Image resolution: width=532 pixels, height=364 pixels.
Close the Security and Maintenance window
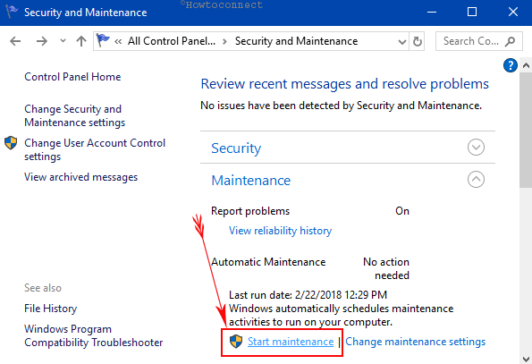pos(513,12)
